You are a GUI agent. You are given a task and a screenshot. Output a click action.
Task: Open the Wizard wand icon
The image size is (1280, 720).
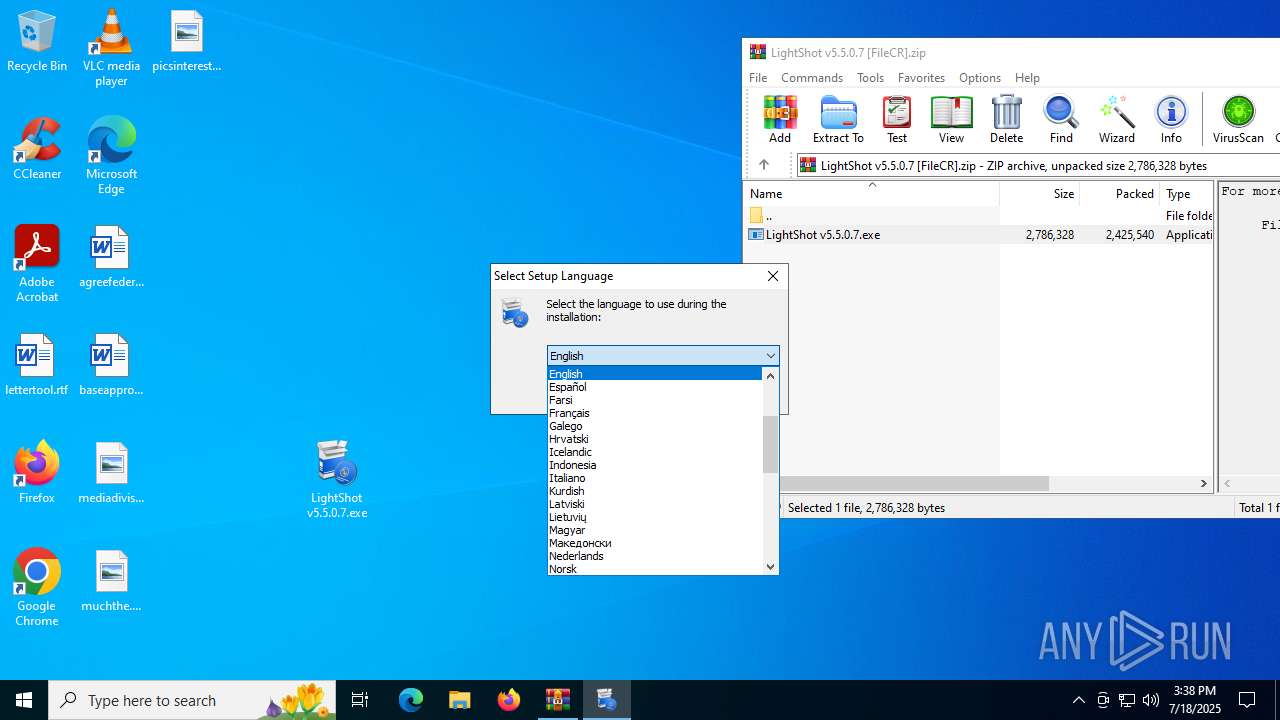(1116, 119)
